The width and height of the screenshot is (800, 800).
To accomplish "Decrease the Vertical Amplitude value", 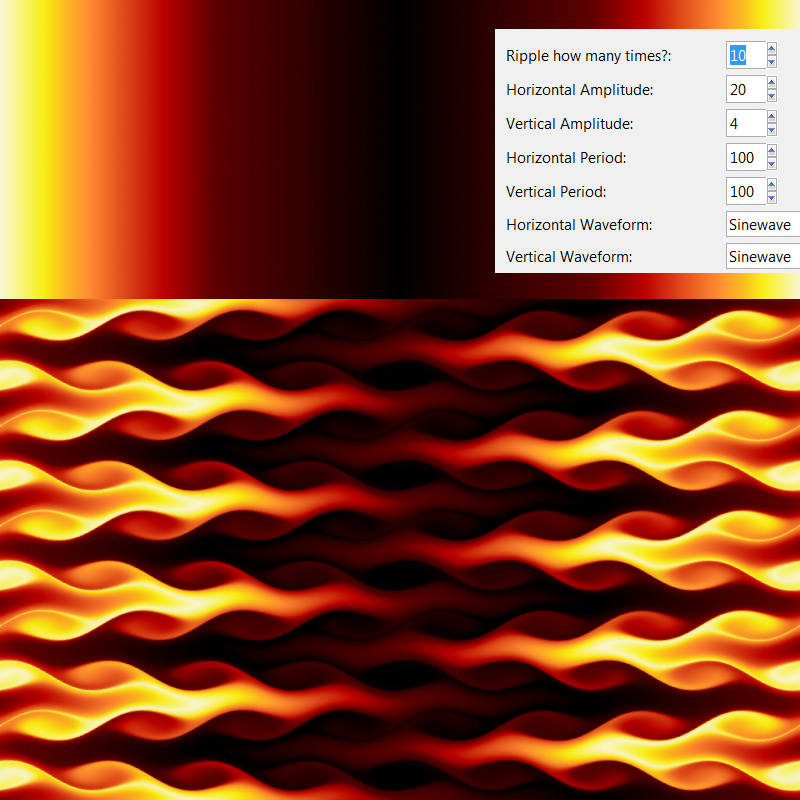I will [x=771, y=130].
